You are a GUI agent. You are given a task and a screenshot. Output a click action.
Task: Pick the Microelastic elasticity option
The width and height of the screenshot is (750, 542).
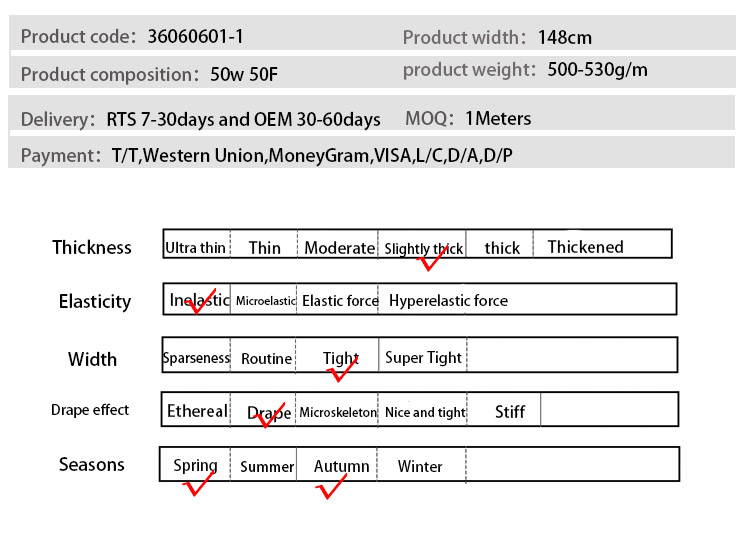(x=265, y=301)
